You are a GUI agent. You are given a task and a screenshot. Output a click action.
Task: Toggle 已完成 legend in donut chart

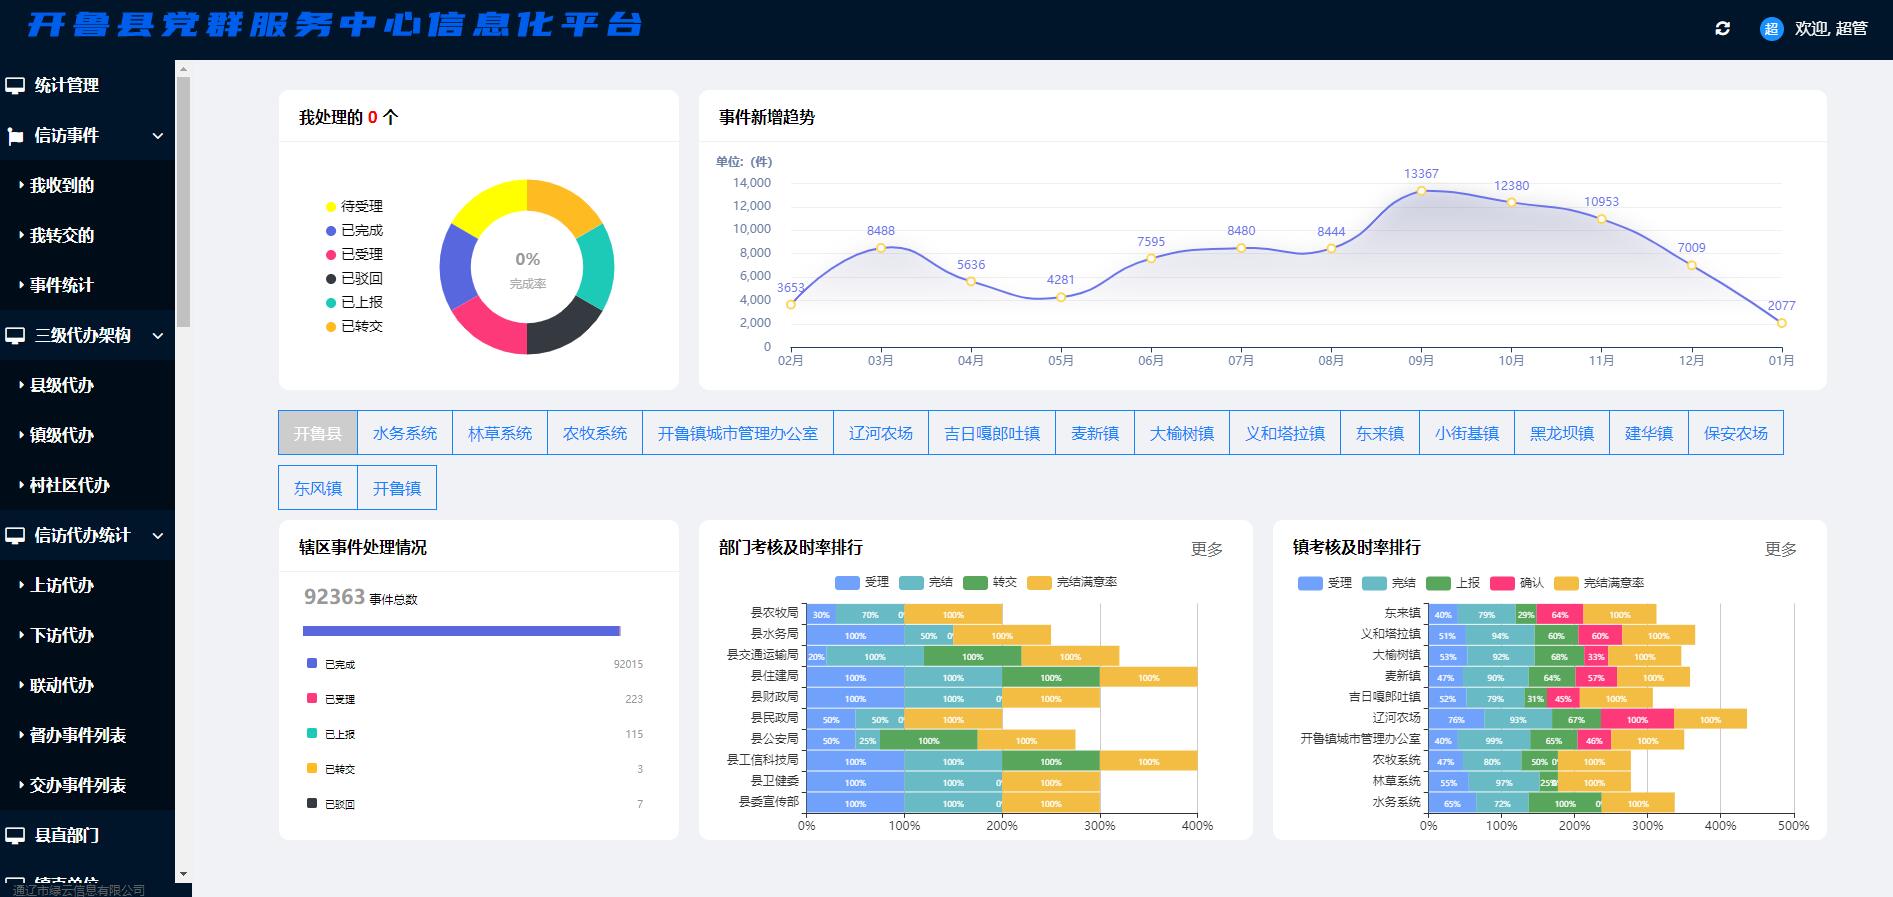[354, 230]
